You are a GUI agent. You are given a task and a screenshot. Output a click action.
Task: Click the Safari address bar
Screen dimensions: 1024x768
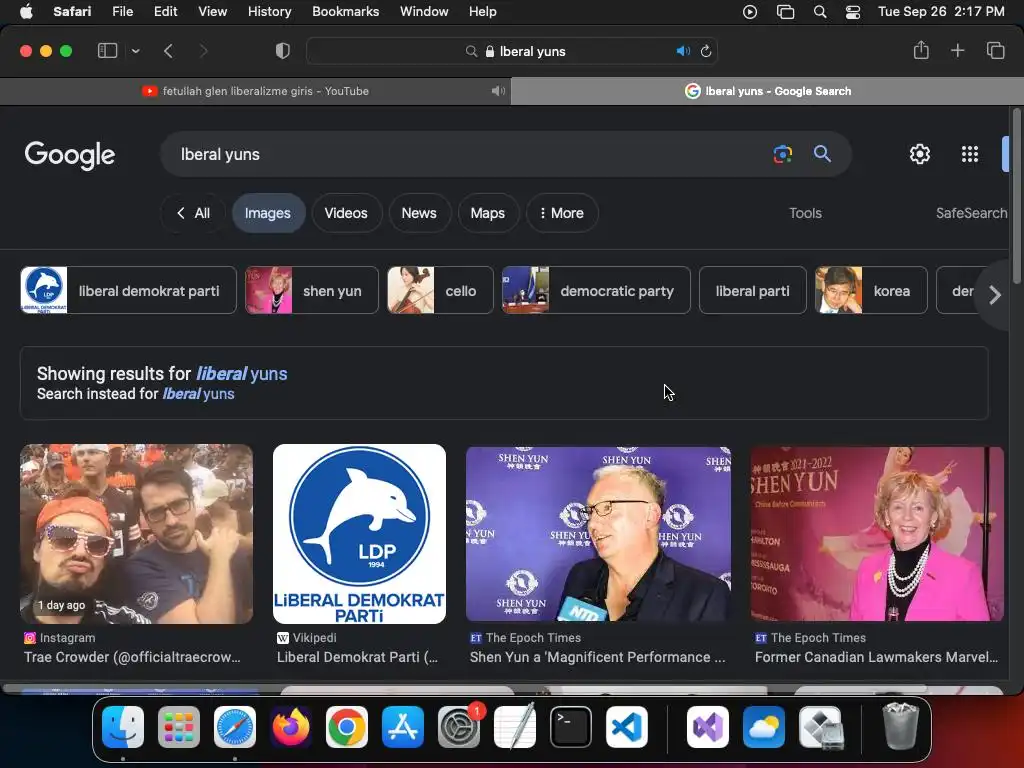coord(512,51)
